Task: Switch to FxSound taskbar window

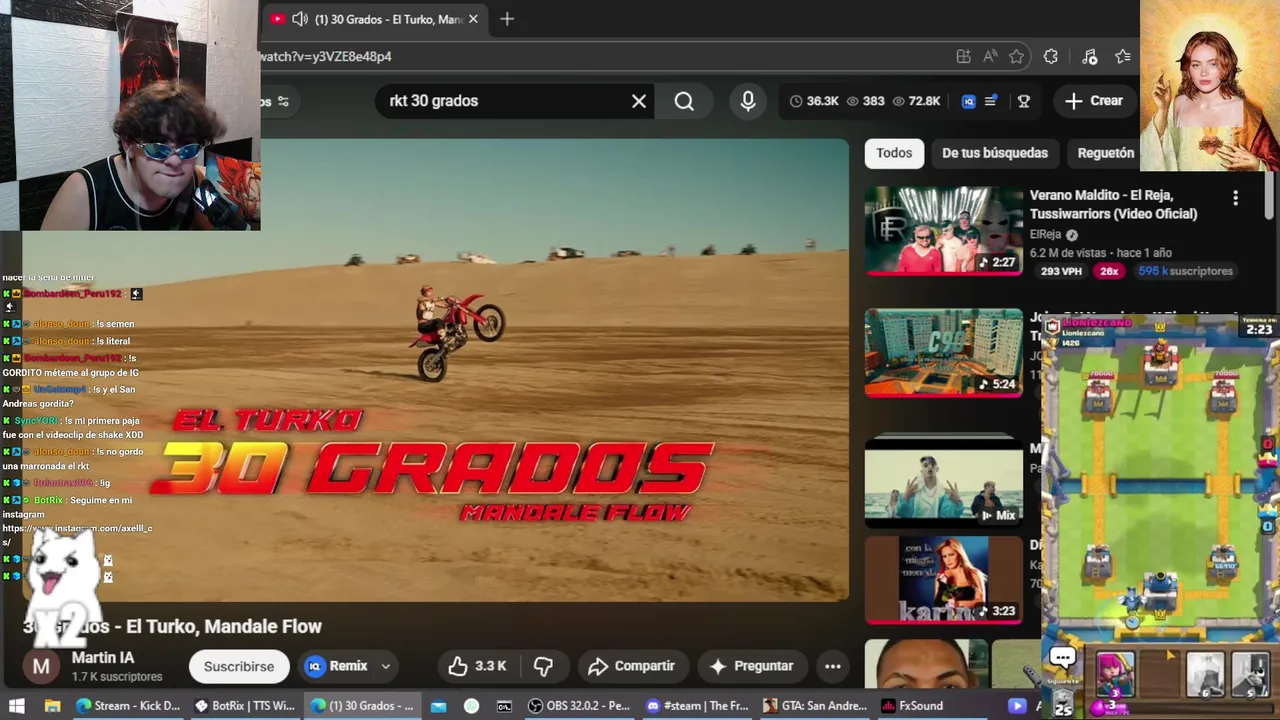Action: point(915,706)
